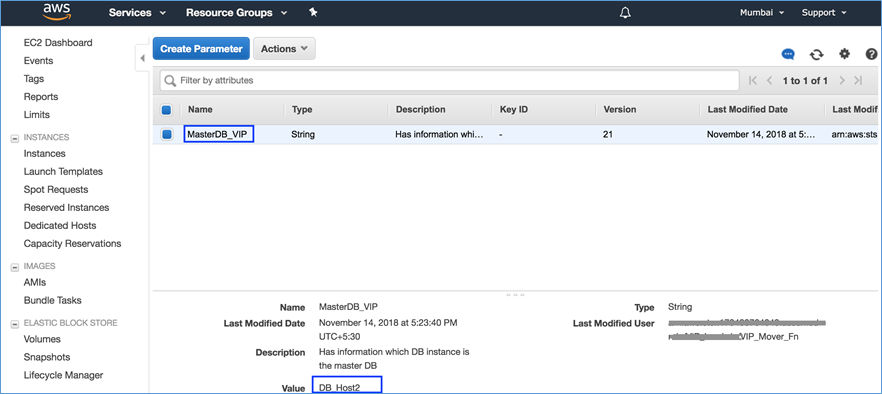Go to Lifecycle Manager page
882x394 pixels.
click(63, 375)
